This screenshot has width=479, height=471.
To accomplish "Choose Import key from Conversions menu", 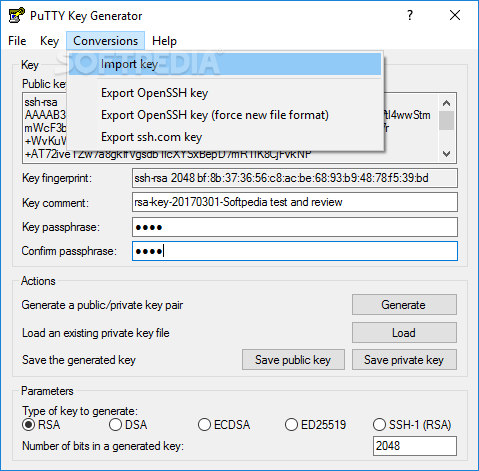I will [x=225, y=64].
